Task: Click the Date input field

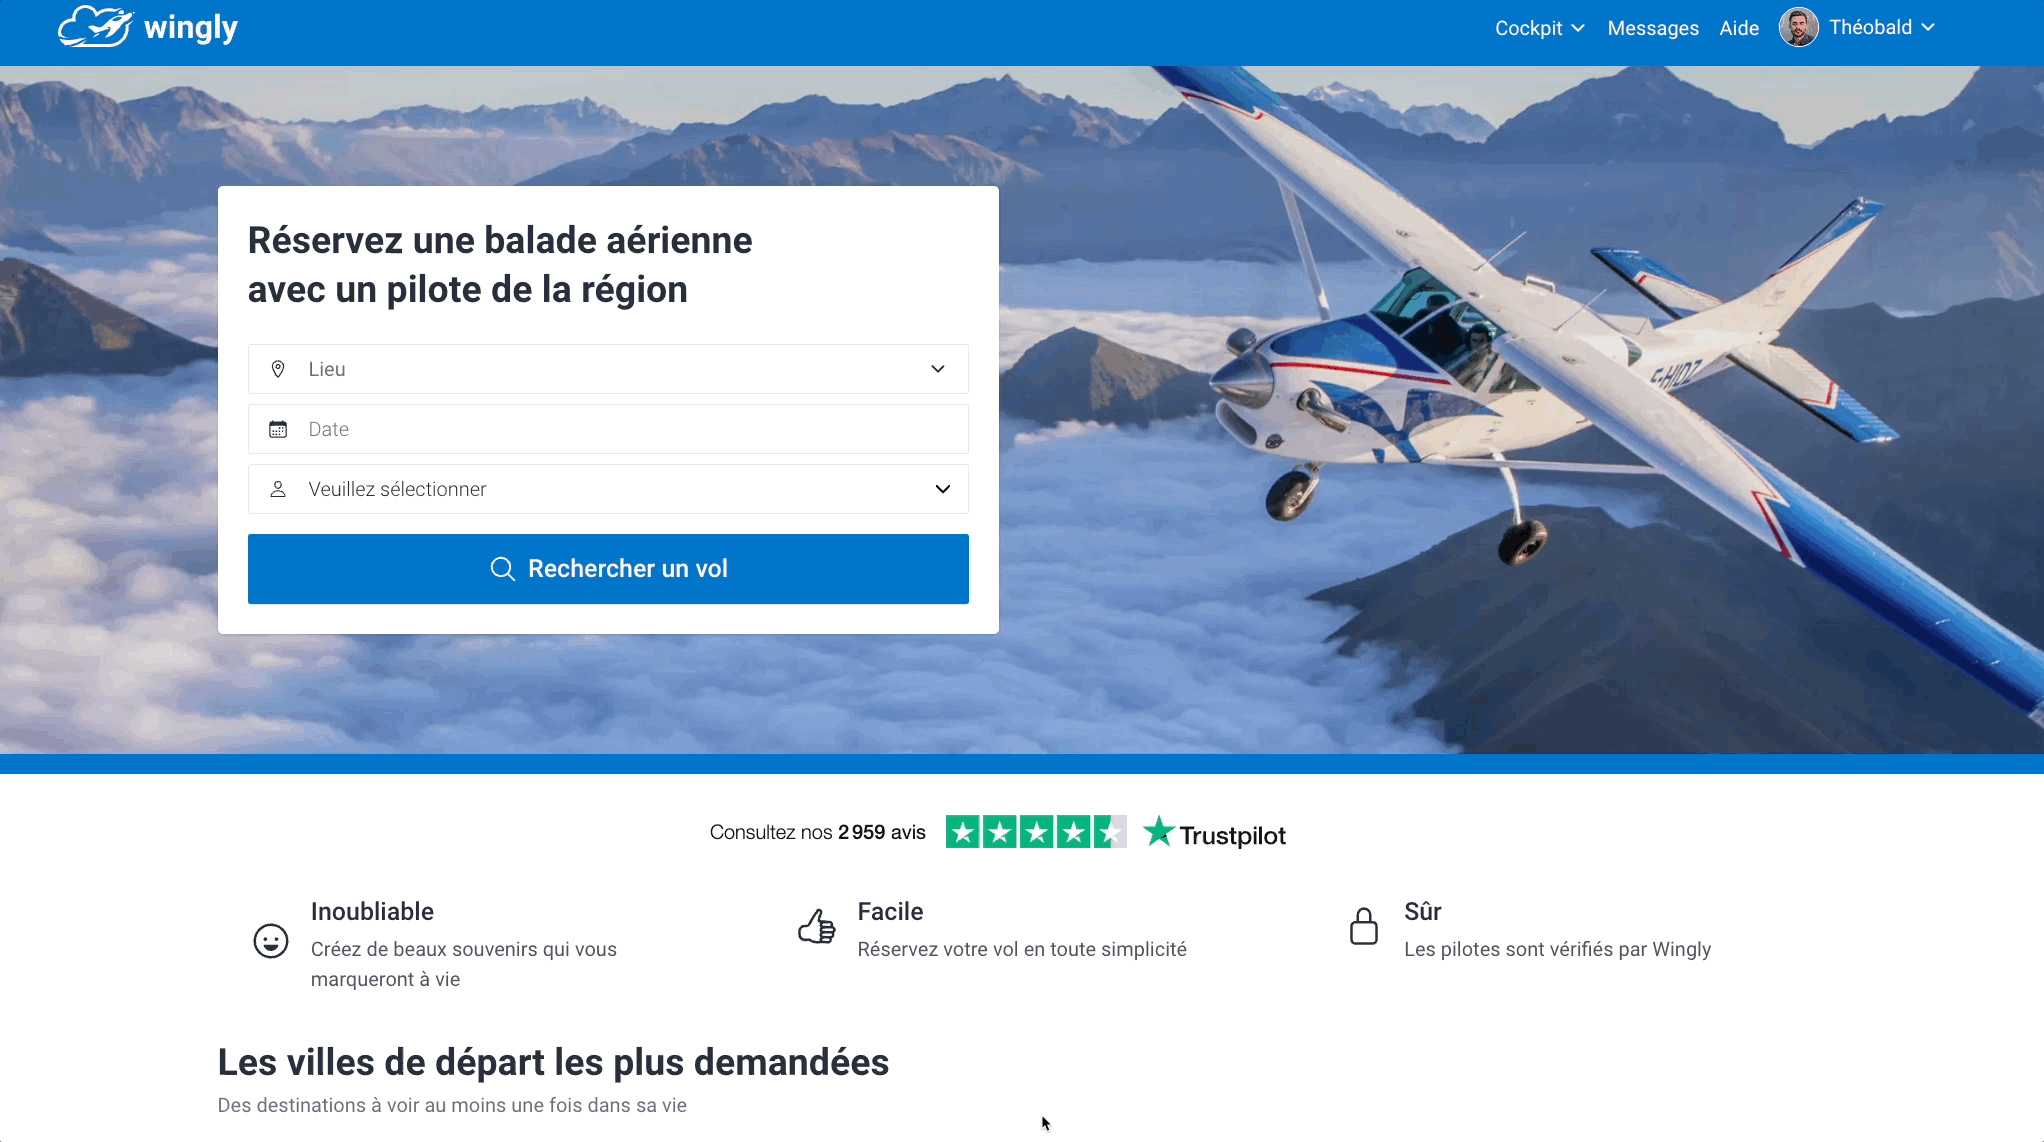Action: tap(608, 429)
